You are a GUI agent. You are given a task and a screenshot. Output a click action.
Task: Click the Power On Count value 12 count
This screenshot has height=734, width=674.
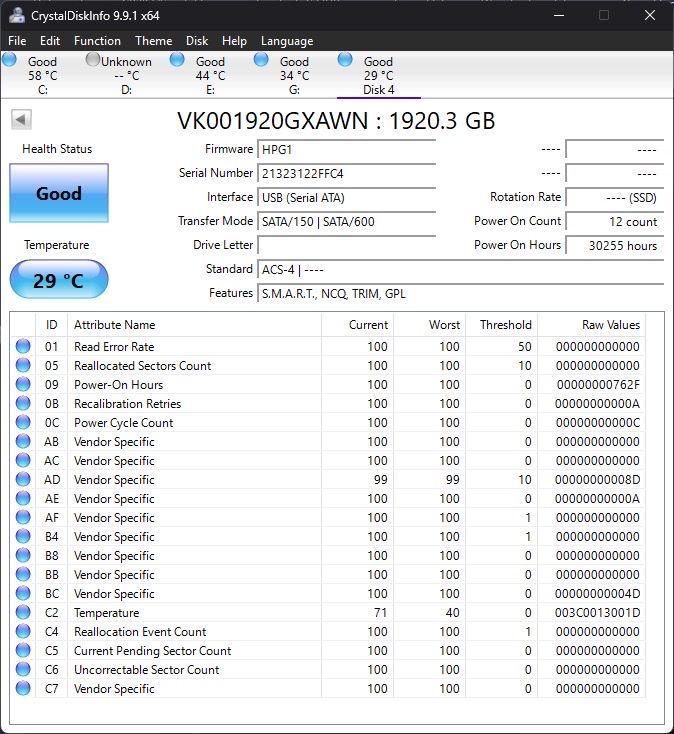click(615, 221)
